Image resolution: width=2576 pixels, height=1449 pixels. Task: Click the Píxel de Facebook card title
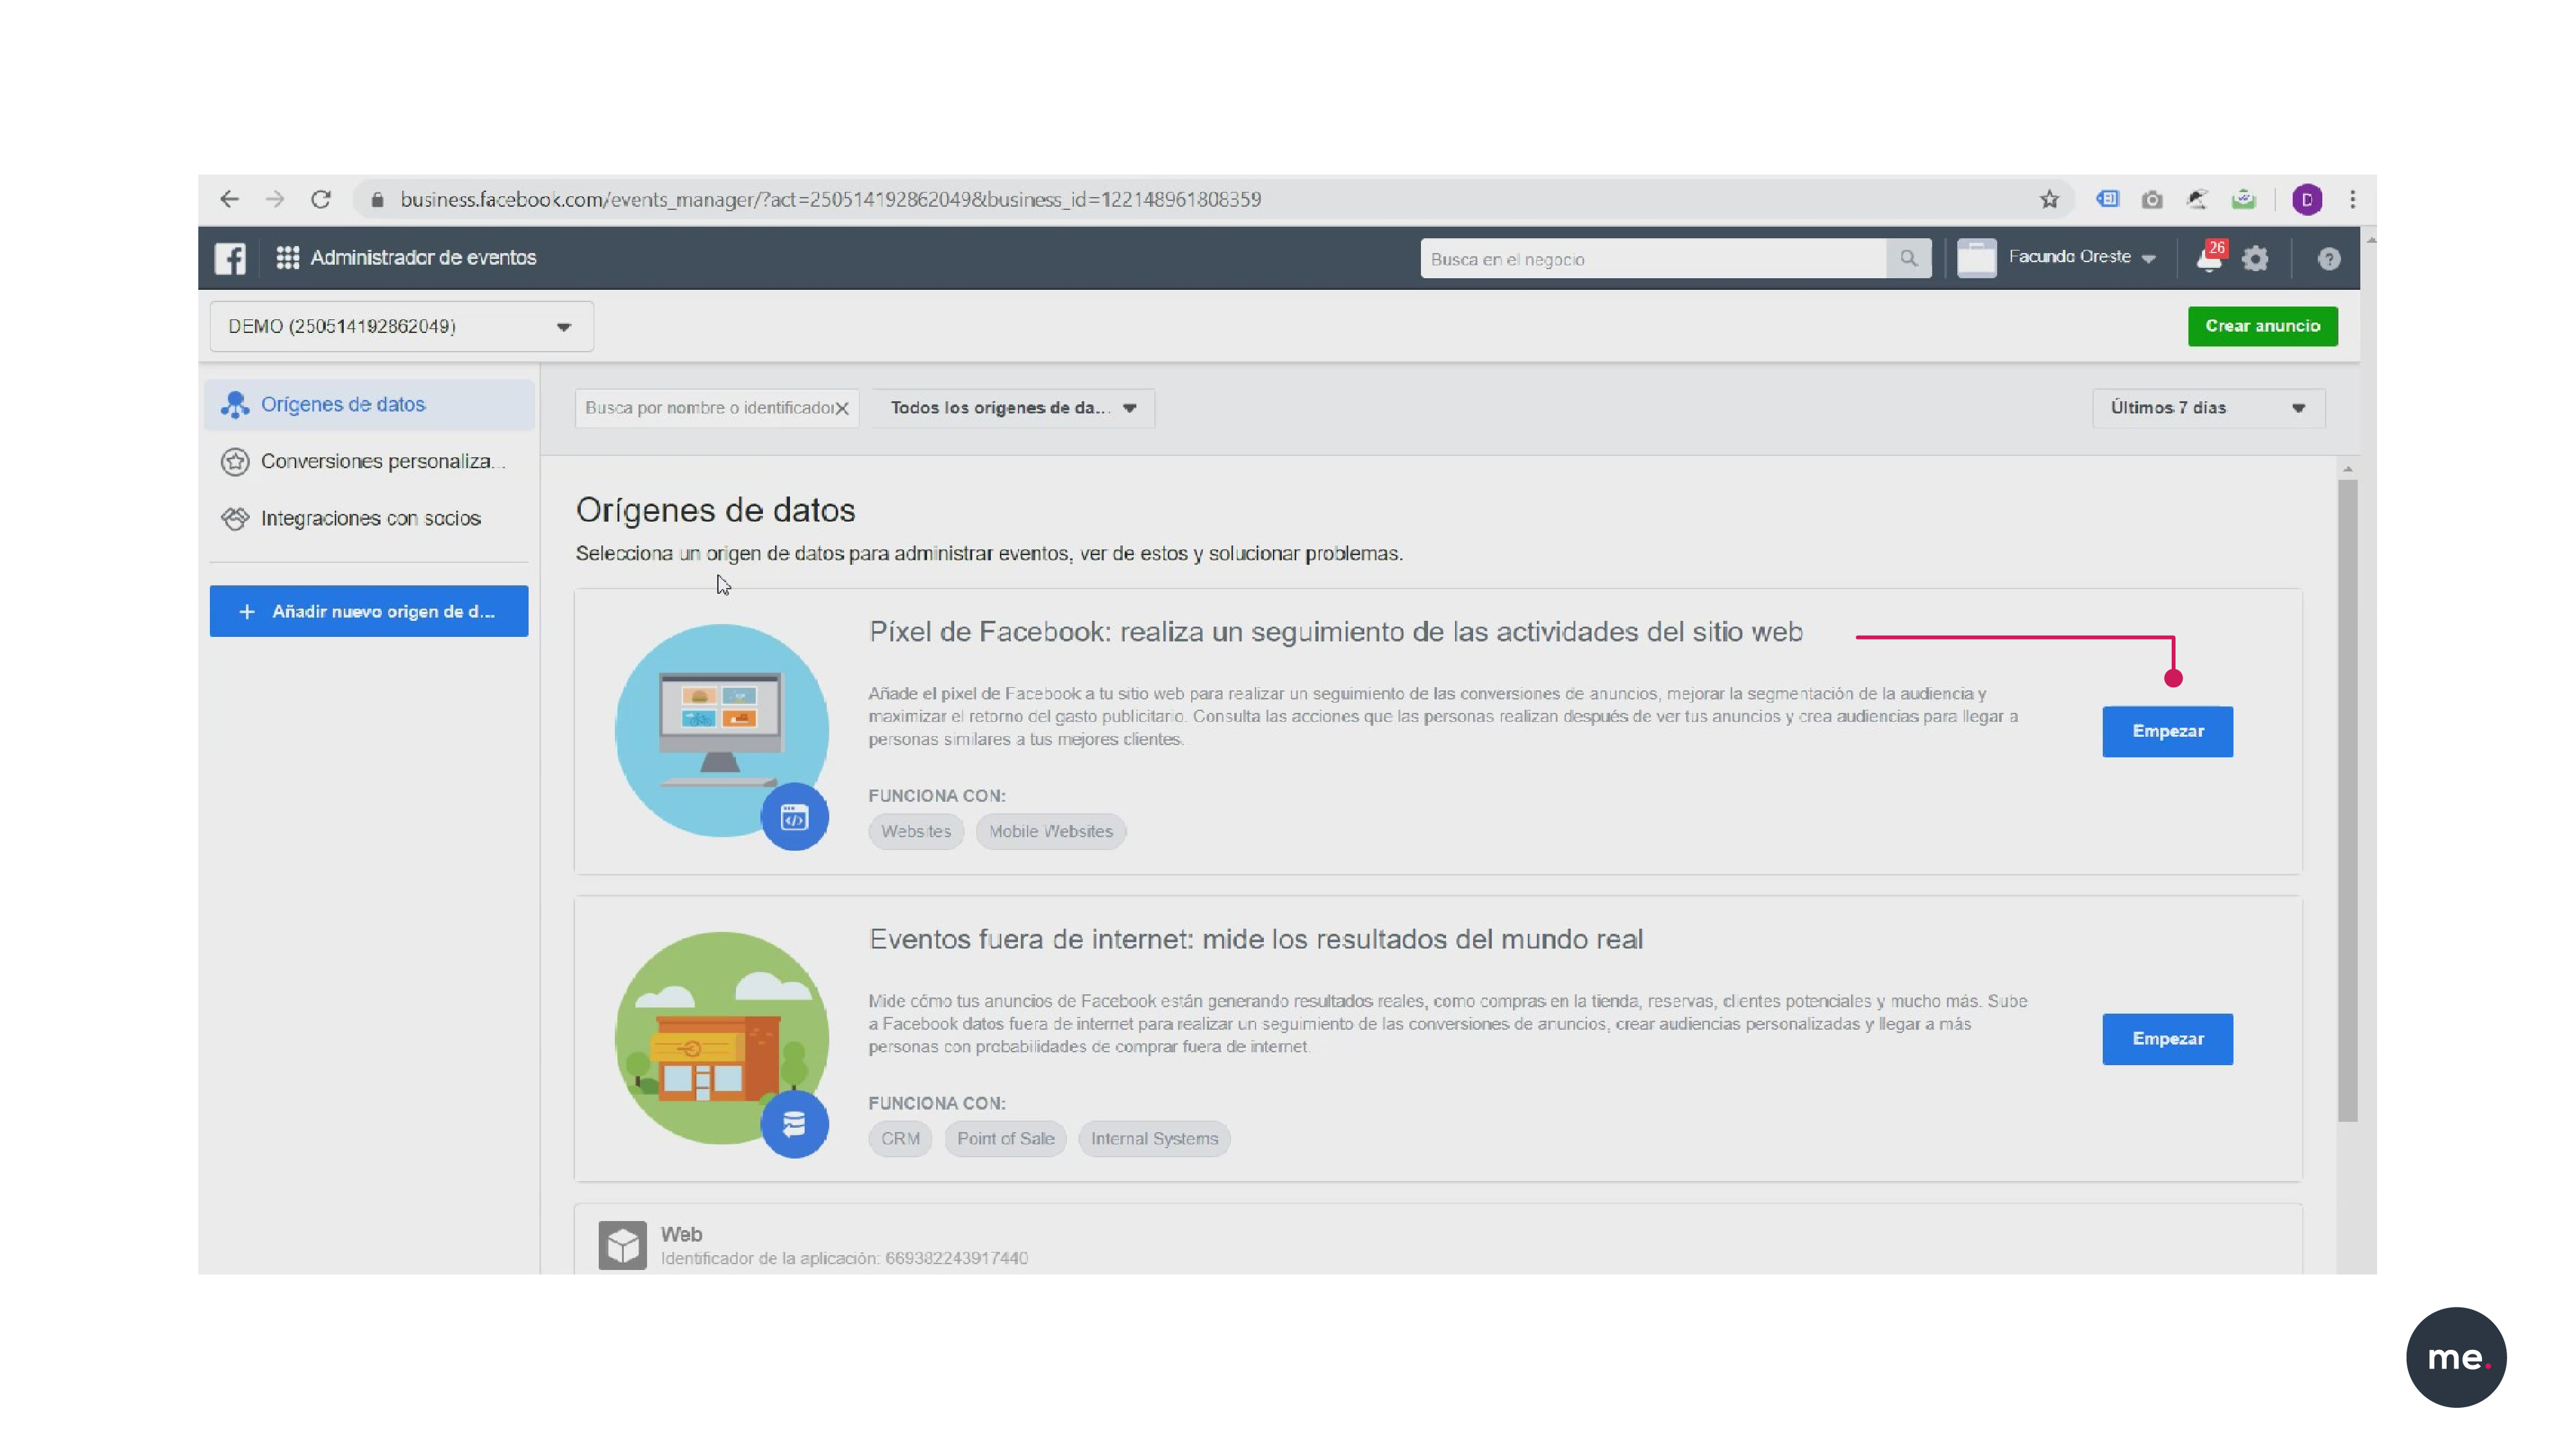click(1335, 632)
